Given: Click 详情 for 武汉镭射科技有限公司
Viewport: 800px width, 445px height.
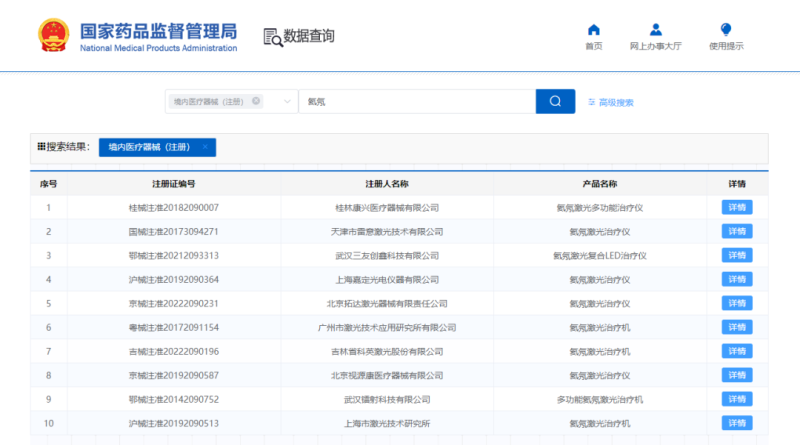Looking at the screenshot, I should point(737,400).
